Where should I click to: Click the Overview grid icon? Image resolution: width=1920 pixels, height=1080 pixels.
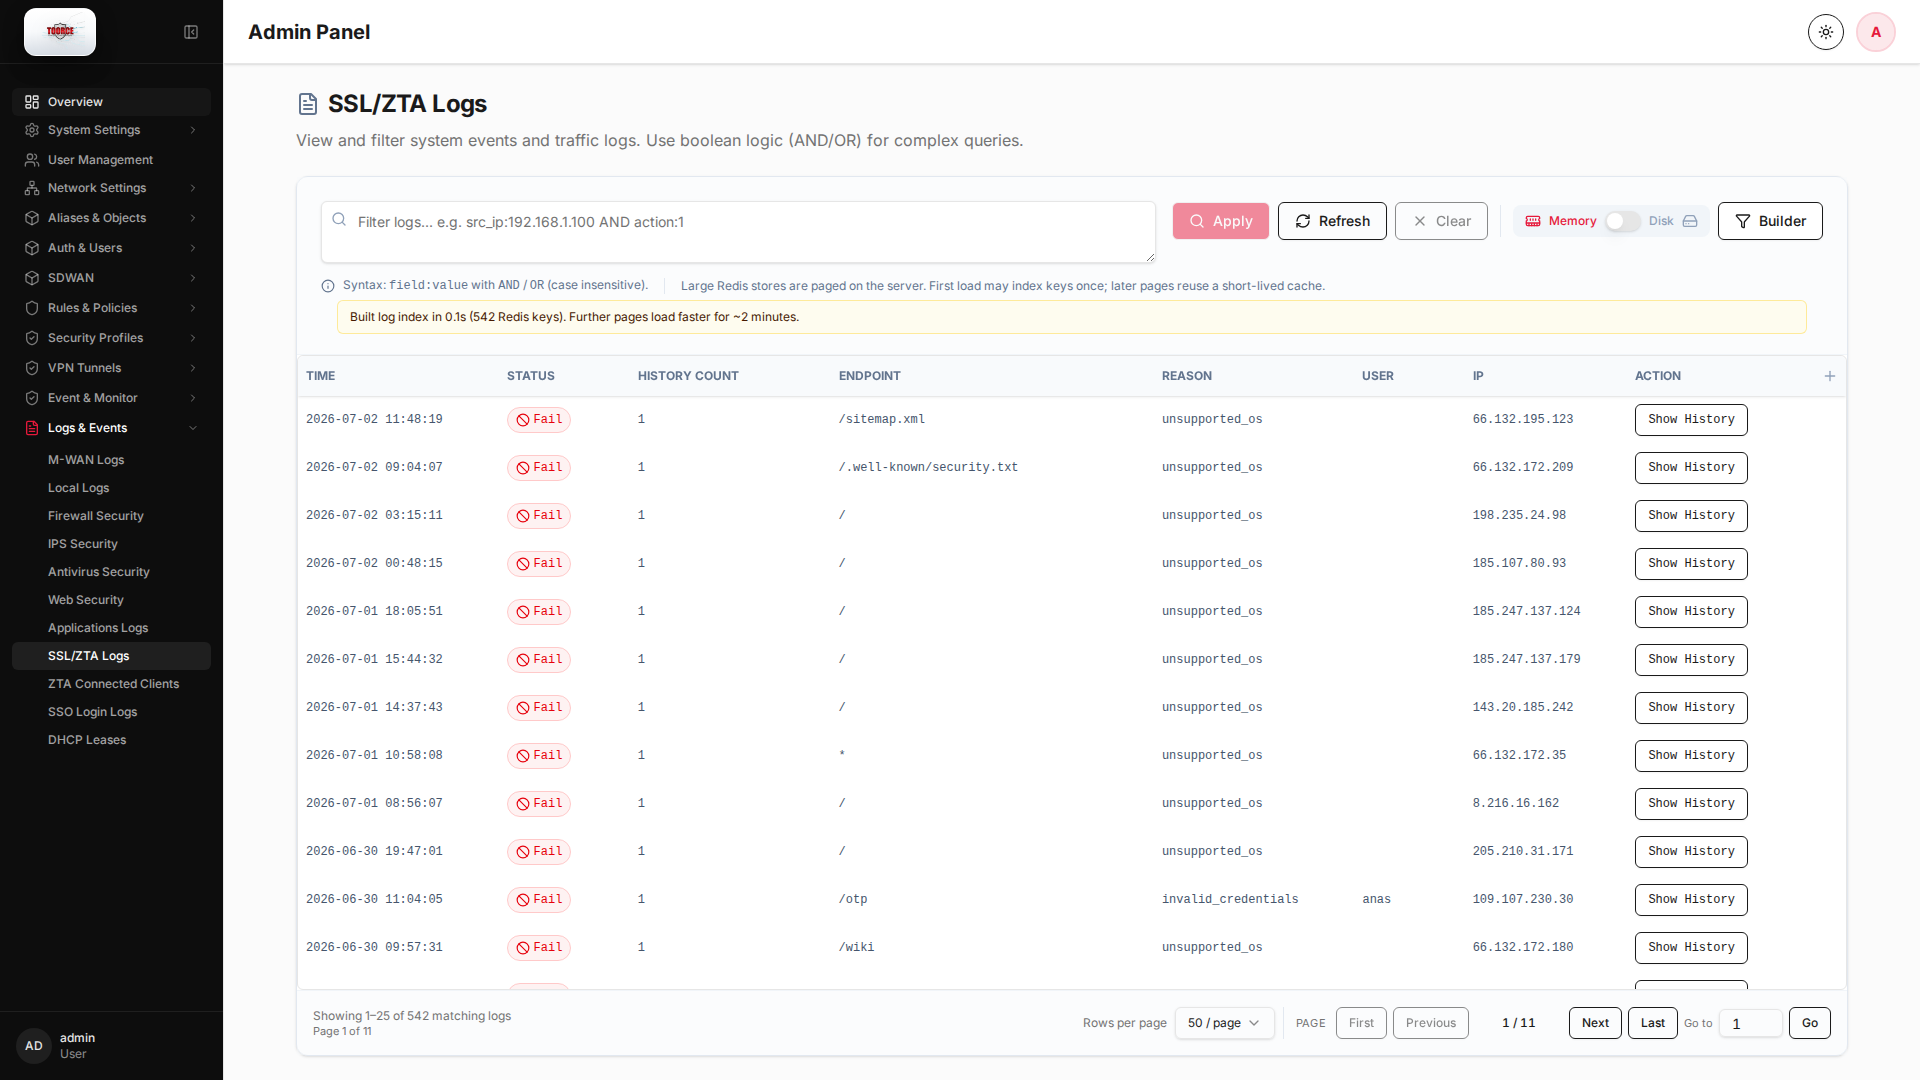click(32, 102)
